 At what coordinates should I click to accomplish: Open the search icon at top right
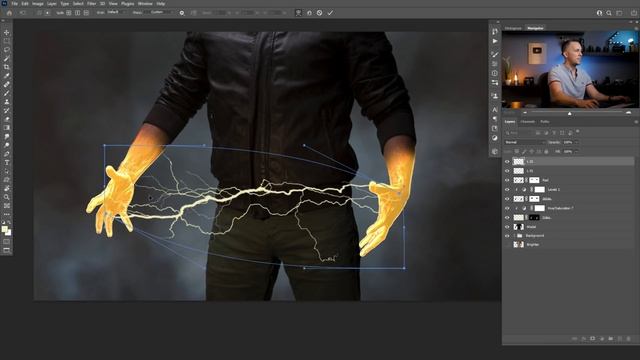coord(609,13)
